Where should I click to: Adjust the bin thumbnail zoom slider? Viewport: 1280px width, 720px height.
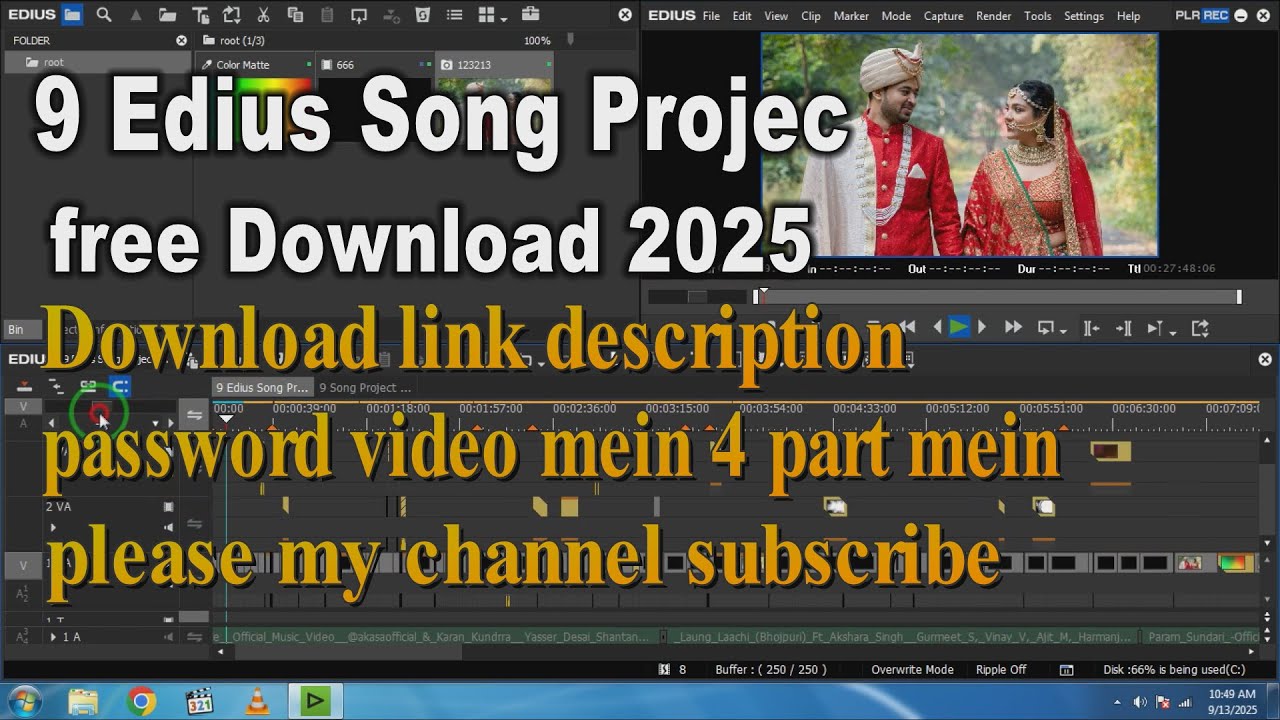point(571,40)
